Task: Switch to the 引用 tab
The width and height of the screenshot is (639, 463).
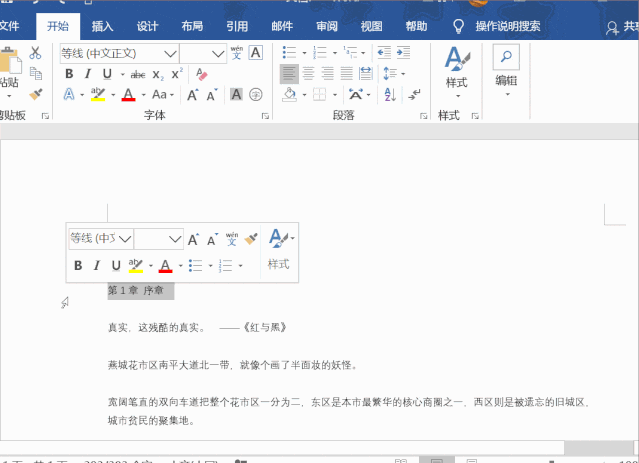Action: pos(237,26)
